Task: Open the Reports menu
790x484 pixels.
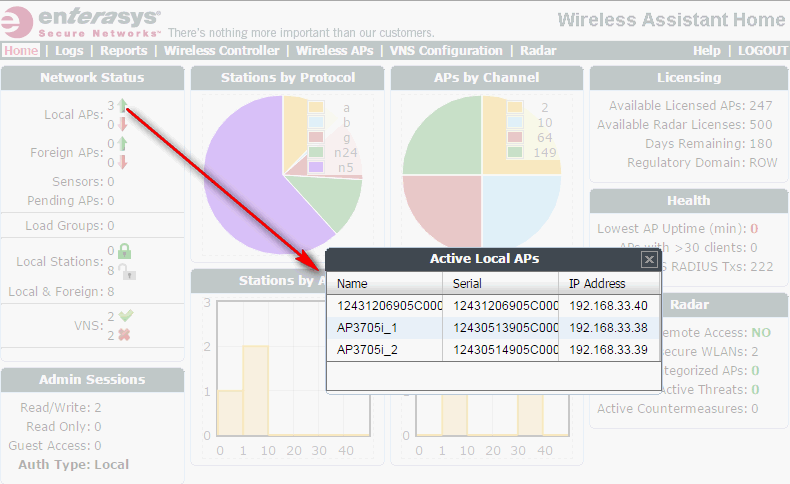Action: point(123,50)
